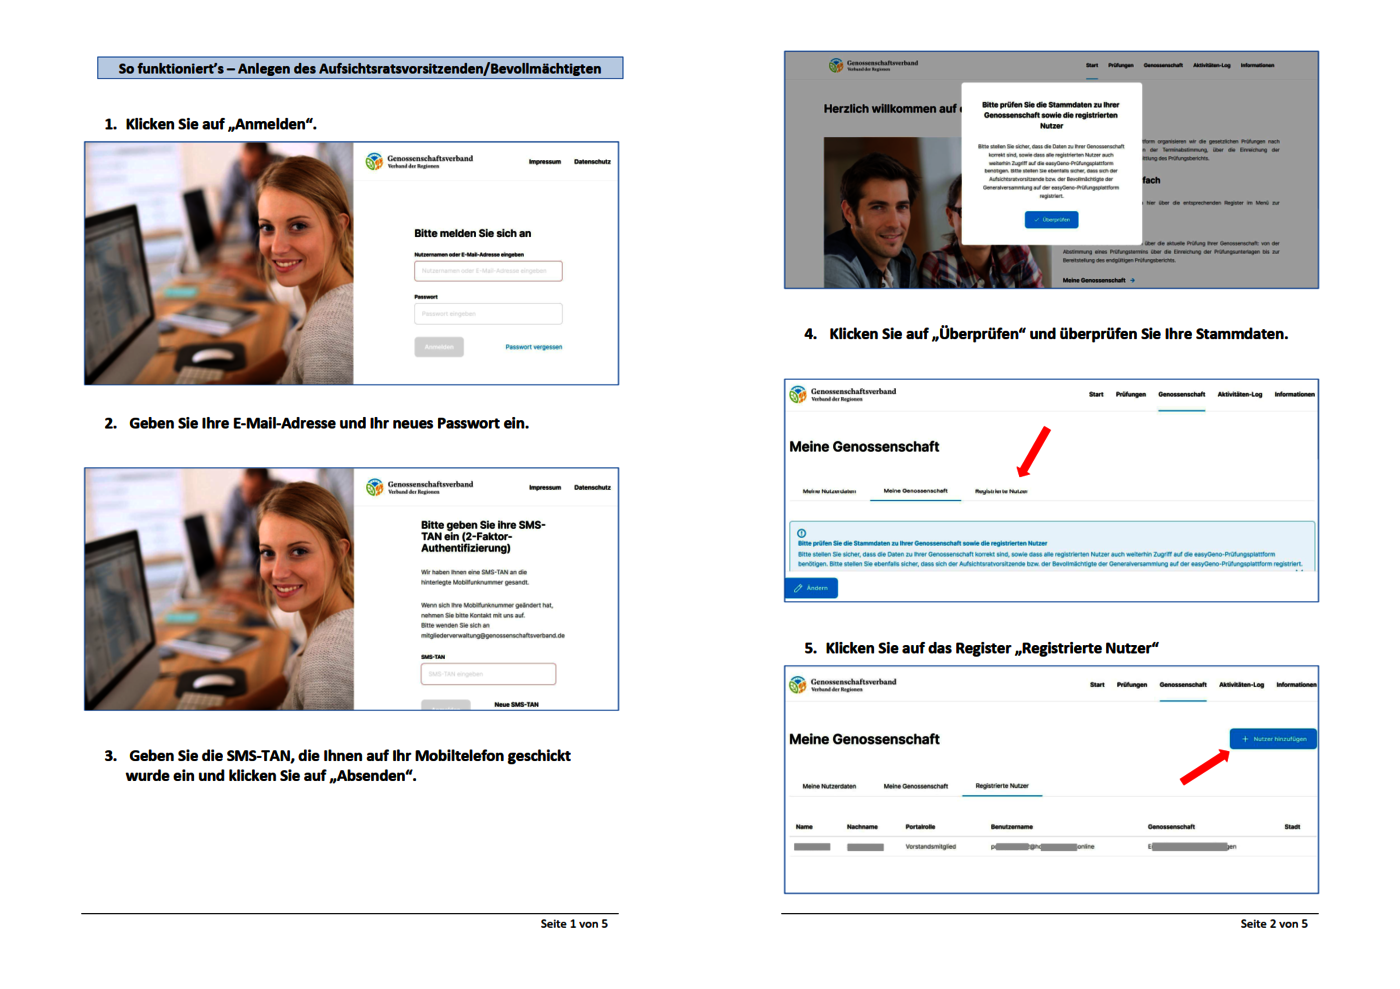The height and width of the screenshot is (989, 1400).
Task: Click the info icon in the blue notice box
Action: 802,533
